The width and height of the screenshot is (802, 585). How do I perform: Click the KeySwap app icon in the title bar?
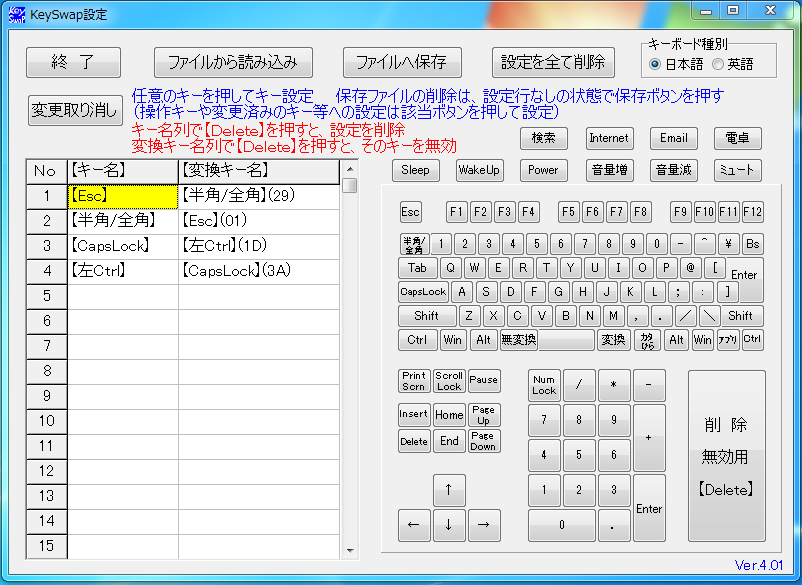pyautogui.click(x=17, y=15)
